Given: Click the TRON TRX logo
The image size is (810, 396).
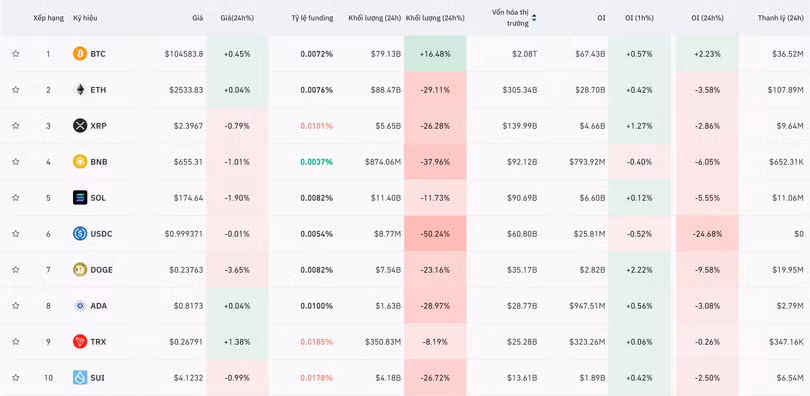Looking at the screenshot, I should pos(80,341).
